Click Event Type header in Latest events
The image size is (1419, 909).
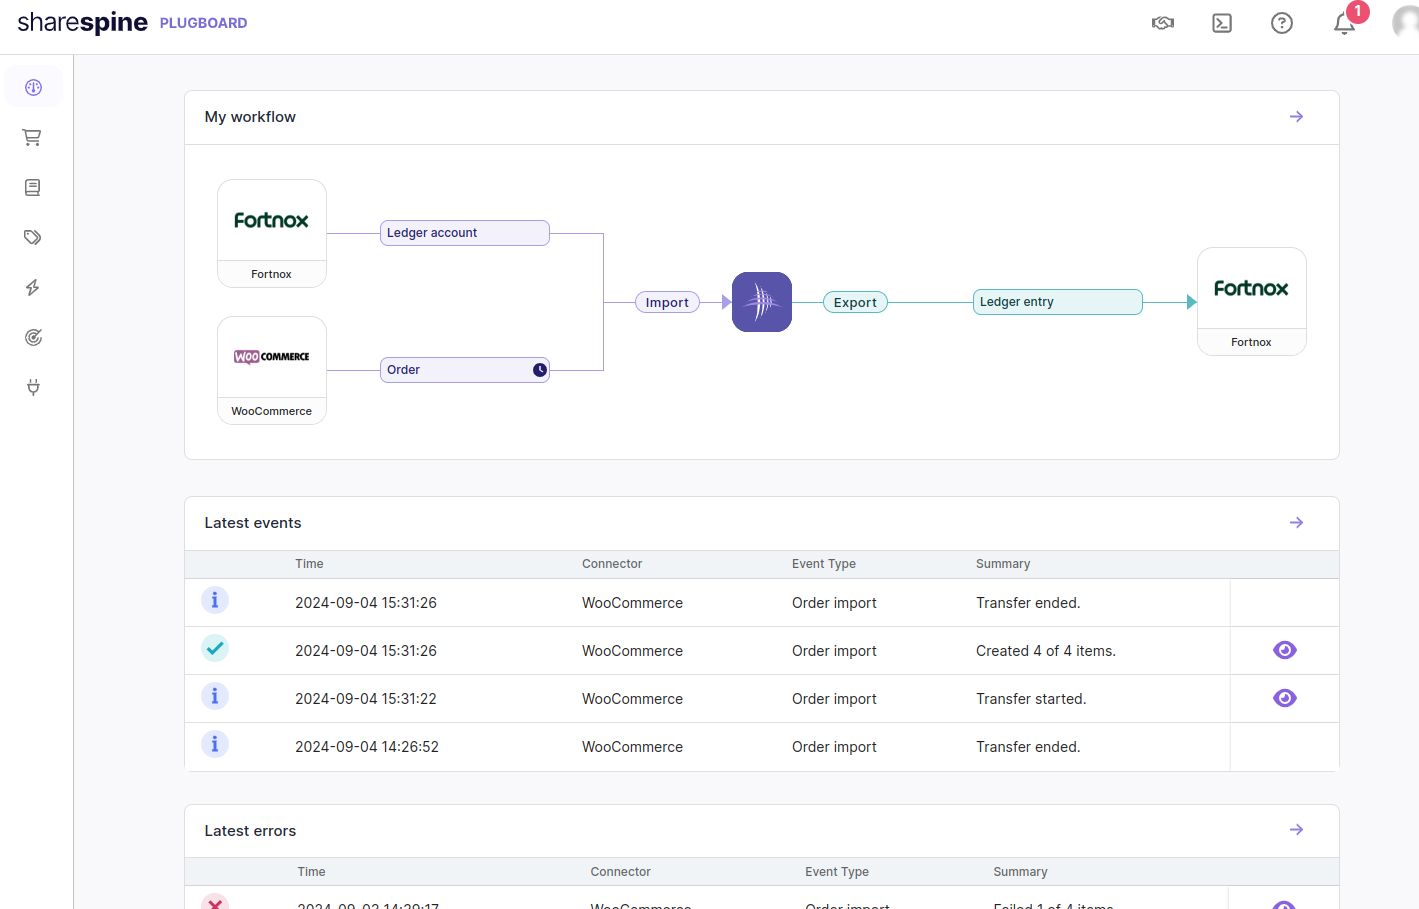click(x=824, y=564)
